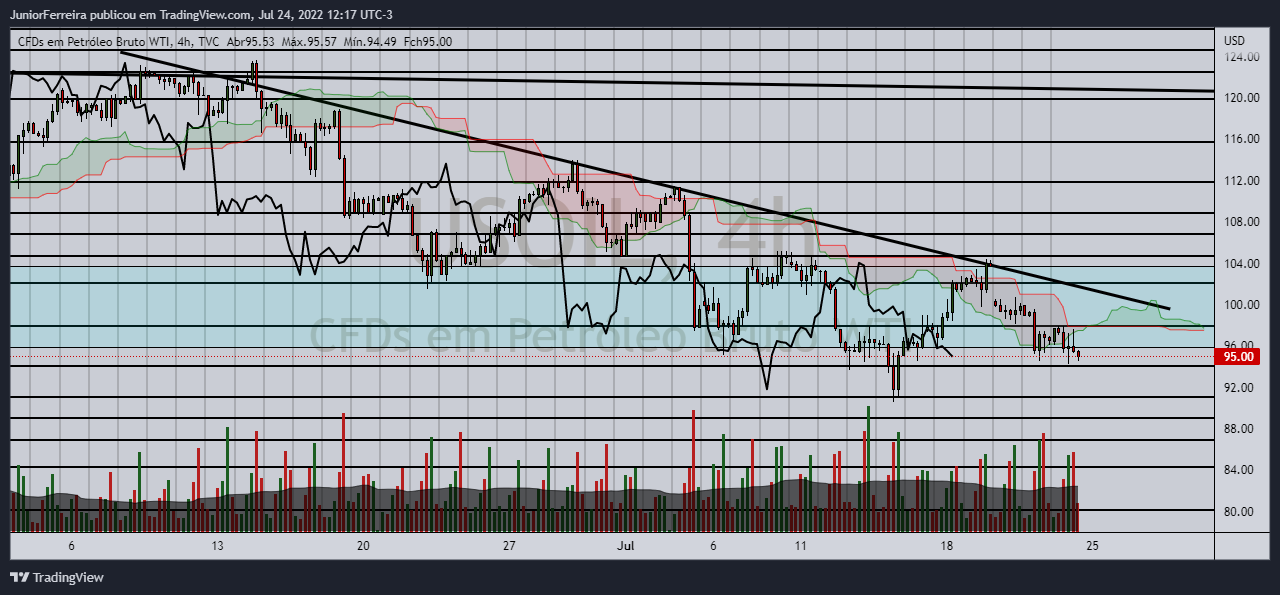Image resolution: width=1280 pixels, height=595 pixels.
Task: Click the 'Jul' month label on the time axis
Action: pos(627,546)
